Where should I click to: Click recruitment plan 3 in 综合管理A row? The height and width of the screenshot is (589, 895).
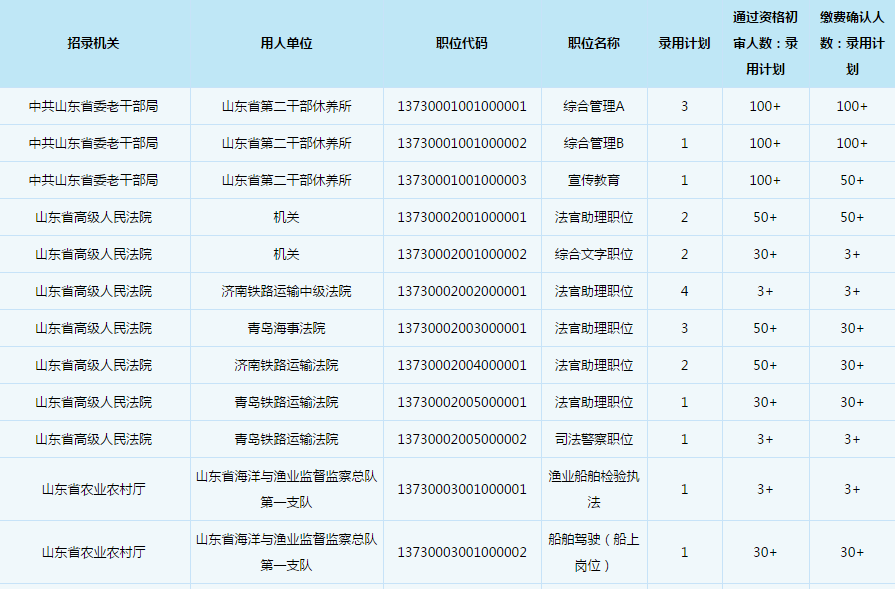pos(684,106)
